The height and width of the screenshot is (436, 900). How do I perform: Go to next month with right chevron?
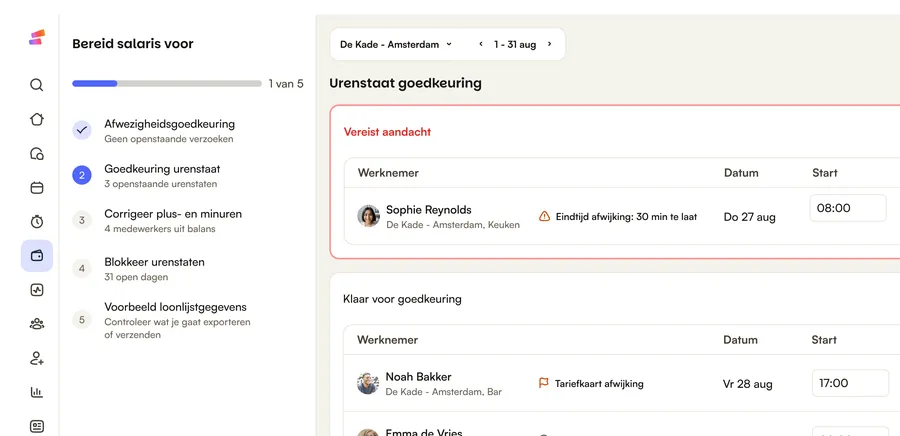pos(549,44)
